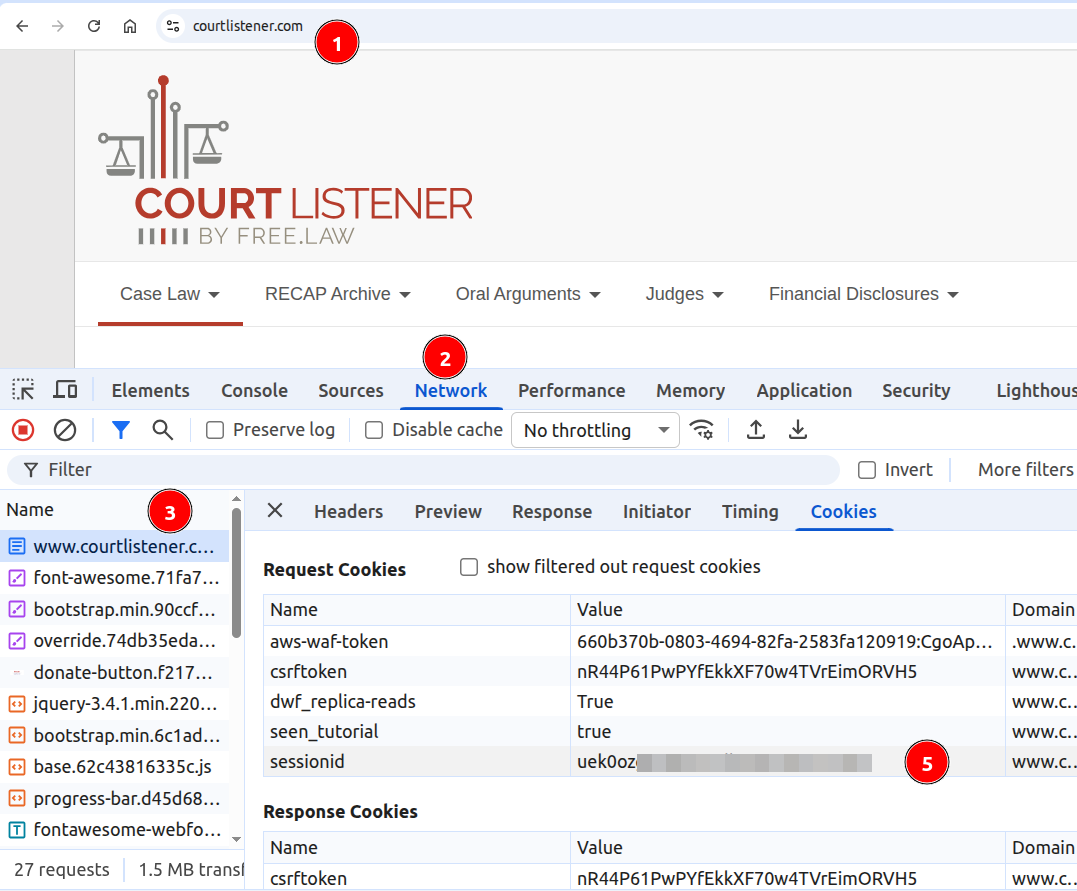Close the request details pane
This screenshot has height=891, width=1077.
pyautogui.click(x=275, y=510)
